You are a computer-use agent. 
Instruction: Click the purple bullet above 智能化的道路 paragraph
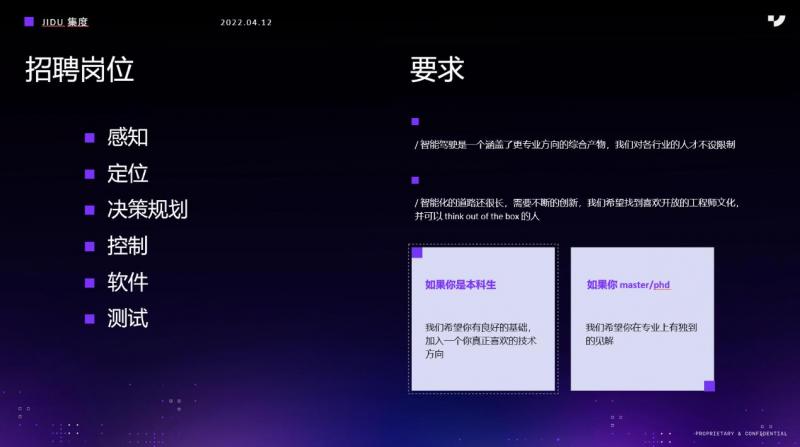[x=415, y=180]
